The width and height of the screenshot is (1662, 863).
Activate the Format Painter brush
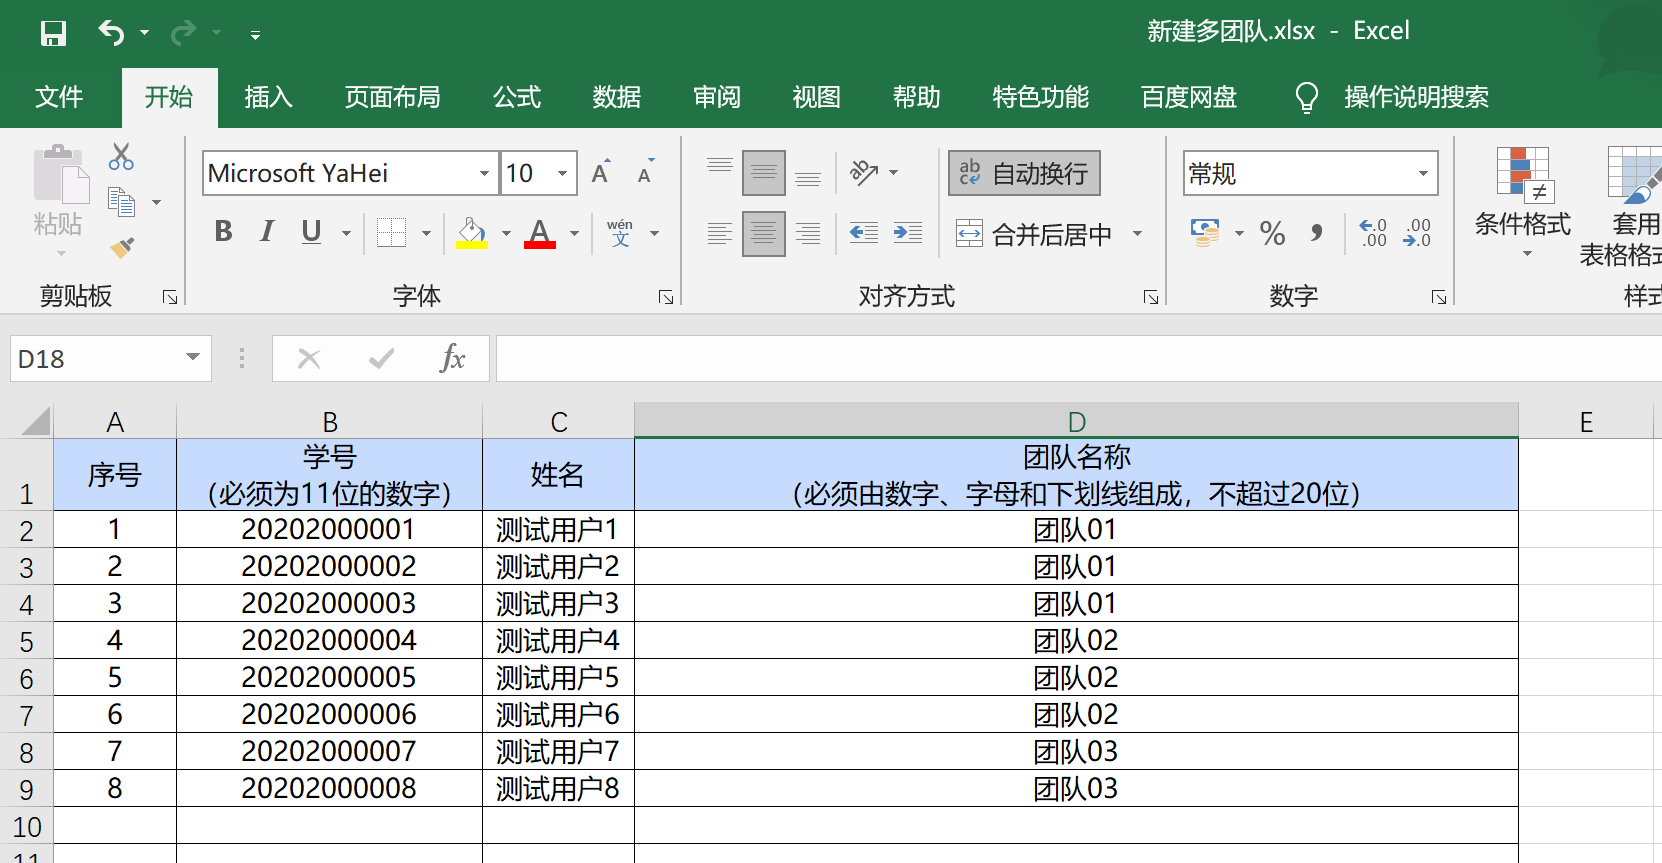[x=122, y=247]
